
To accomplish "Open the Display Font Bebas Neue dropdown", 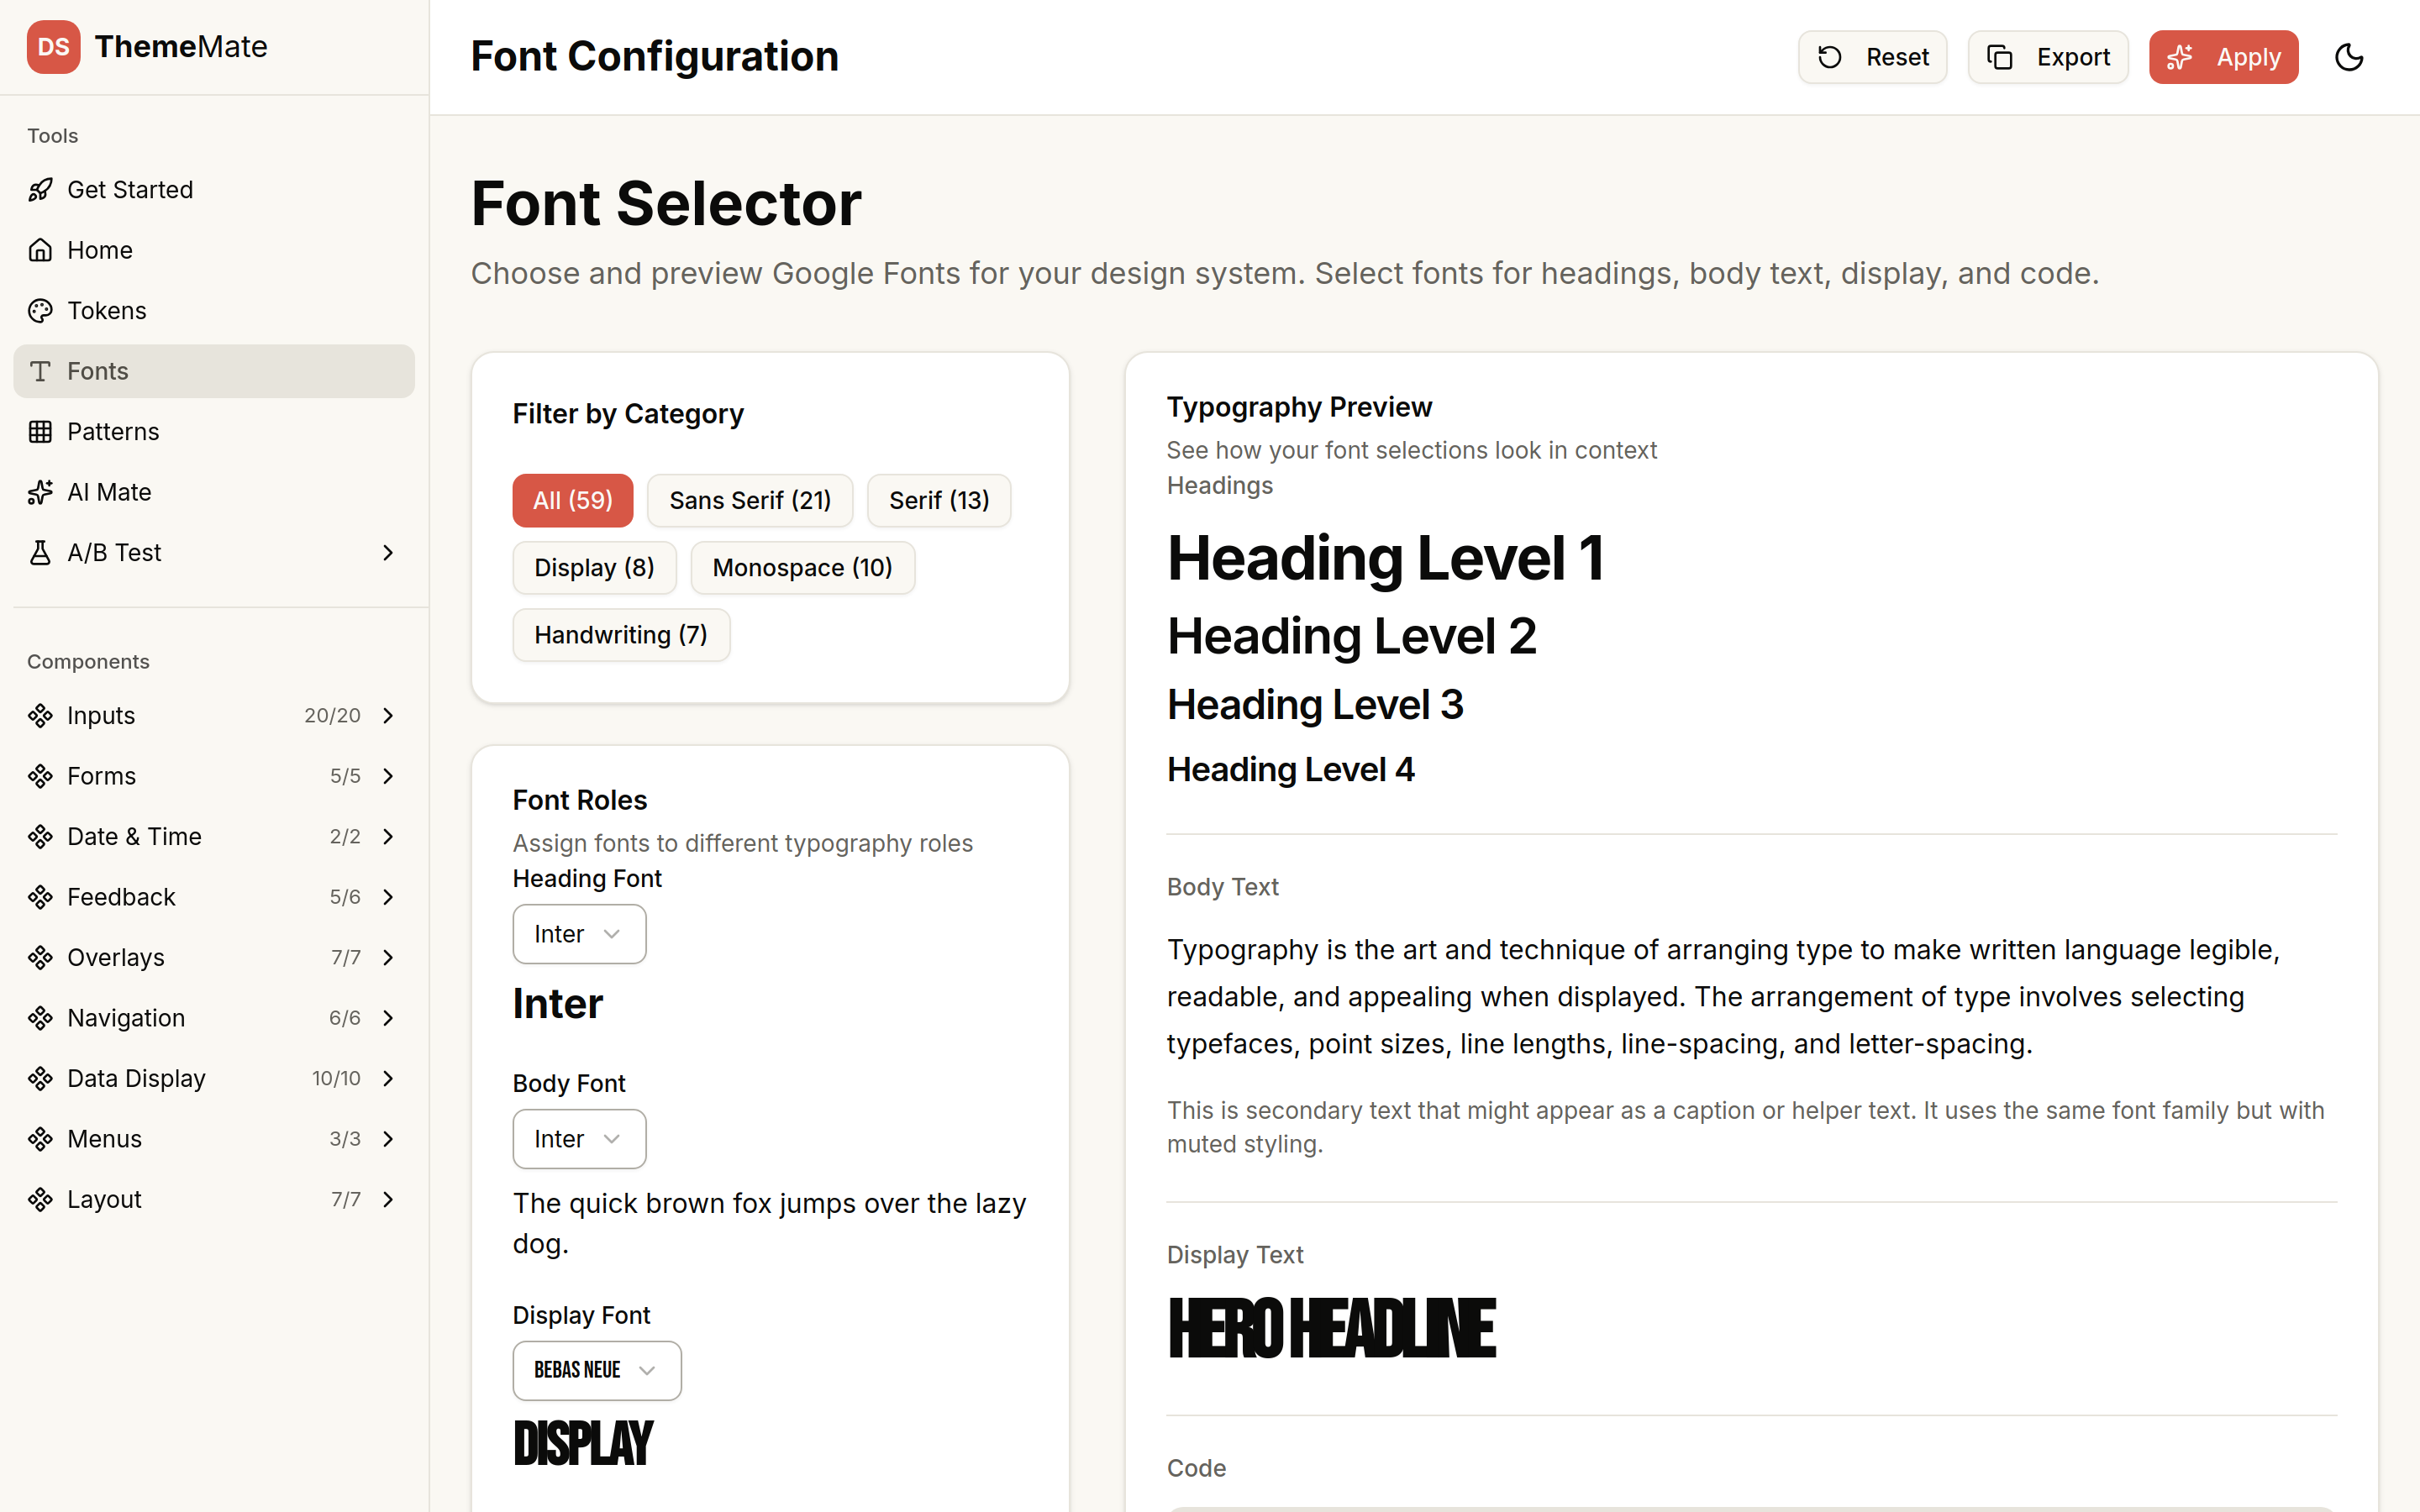I will [597, 1371].
